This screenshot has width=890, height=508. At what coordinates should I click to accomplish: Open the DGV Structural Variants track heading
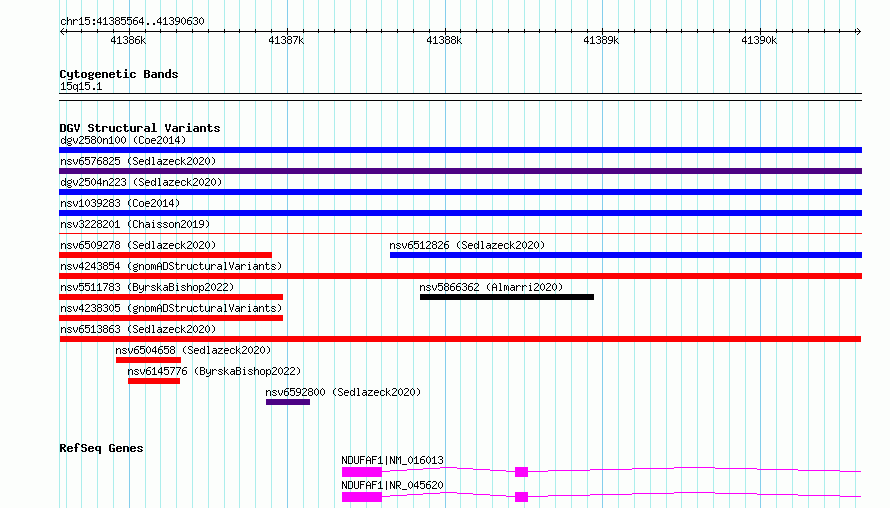(140, 128)
